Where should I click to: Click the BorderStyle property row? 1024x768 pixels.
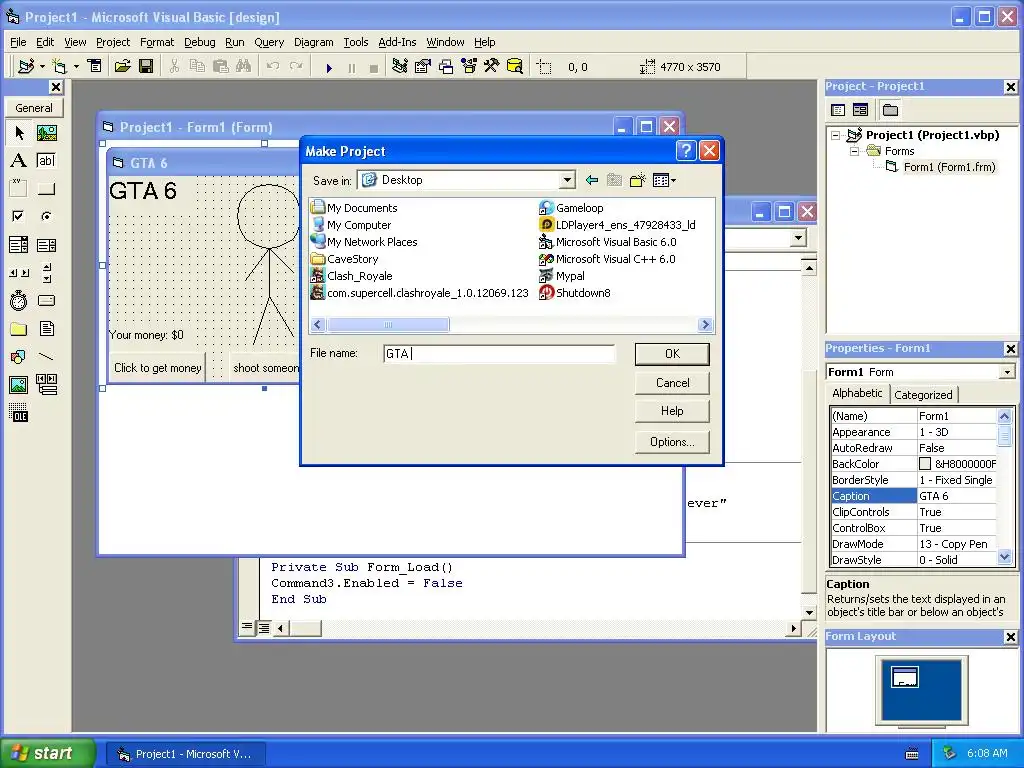pos(914,480)
